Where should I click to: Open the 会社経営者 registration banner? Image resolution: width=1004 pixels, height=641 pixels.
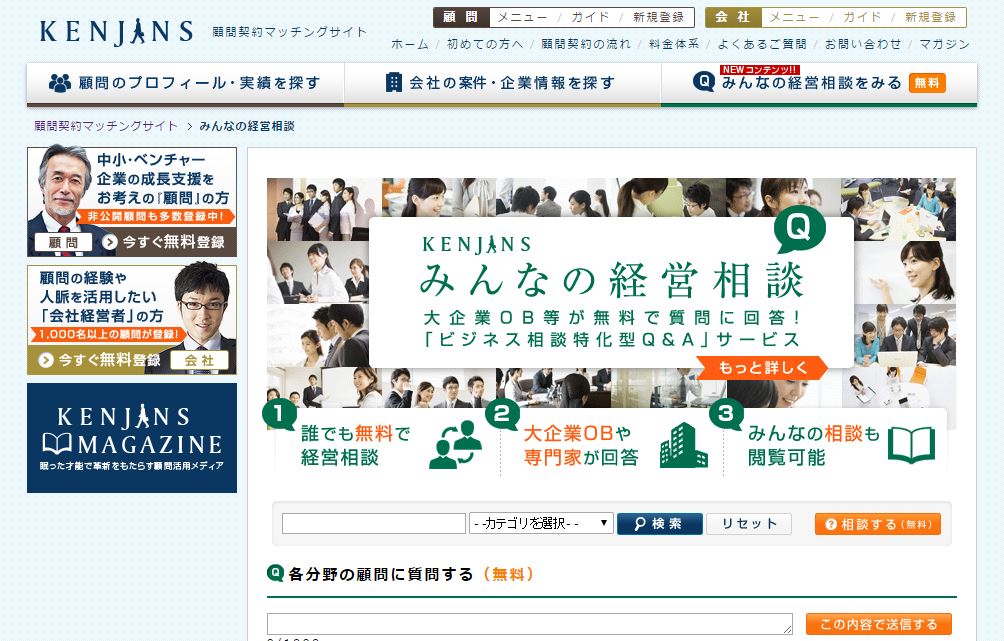click(132, 320)
